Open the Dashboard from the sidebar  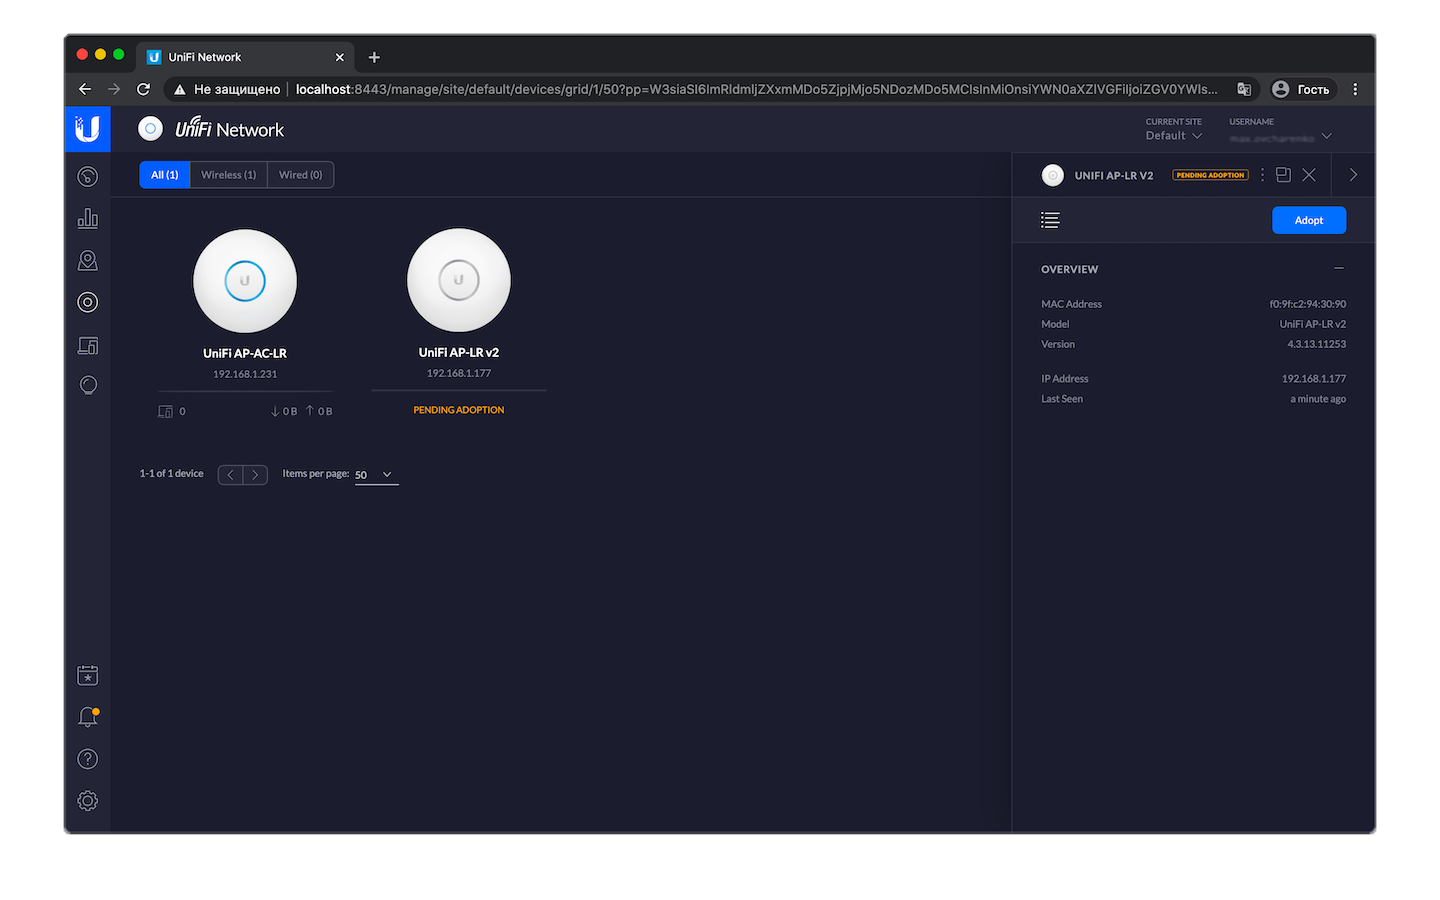pyautogui.click(x=88, y=176)
